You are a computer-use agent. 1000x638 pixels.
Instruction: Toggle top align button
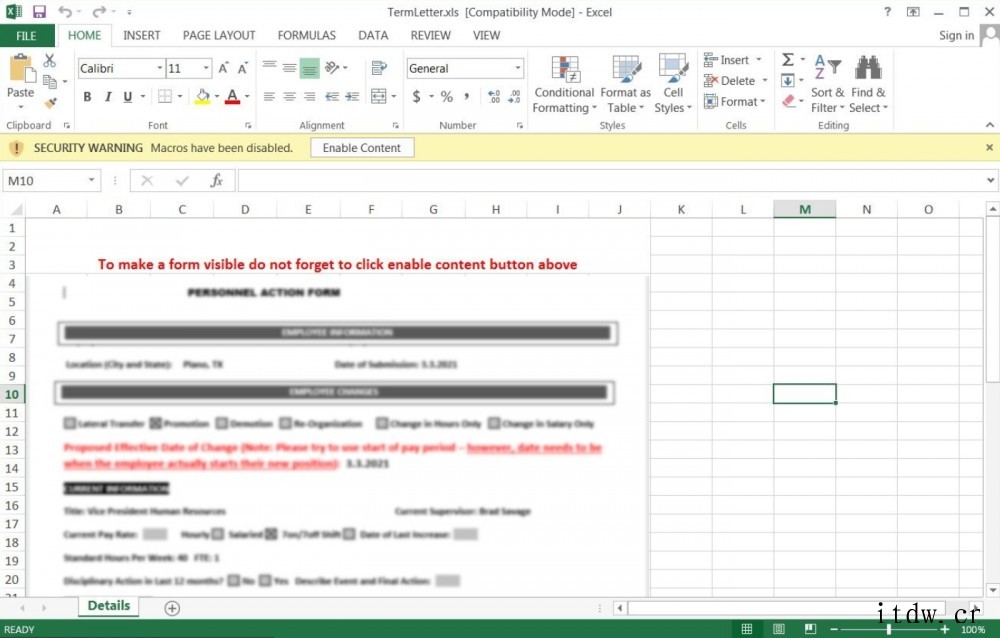(269, 66)
